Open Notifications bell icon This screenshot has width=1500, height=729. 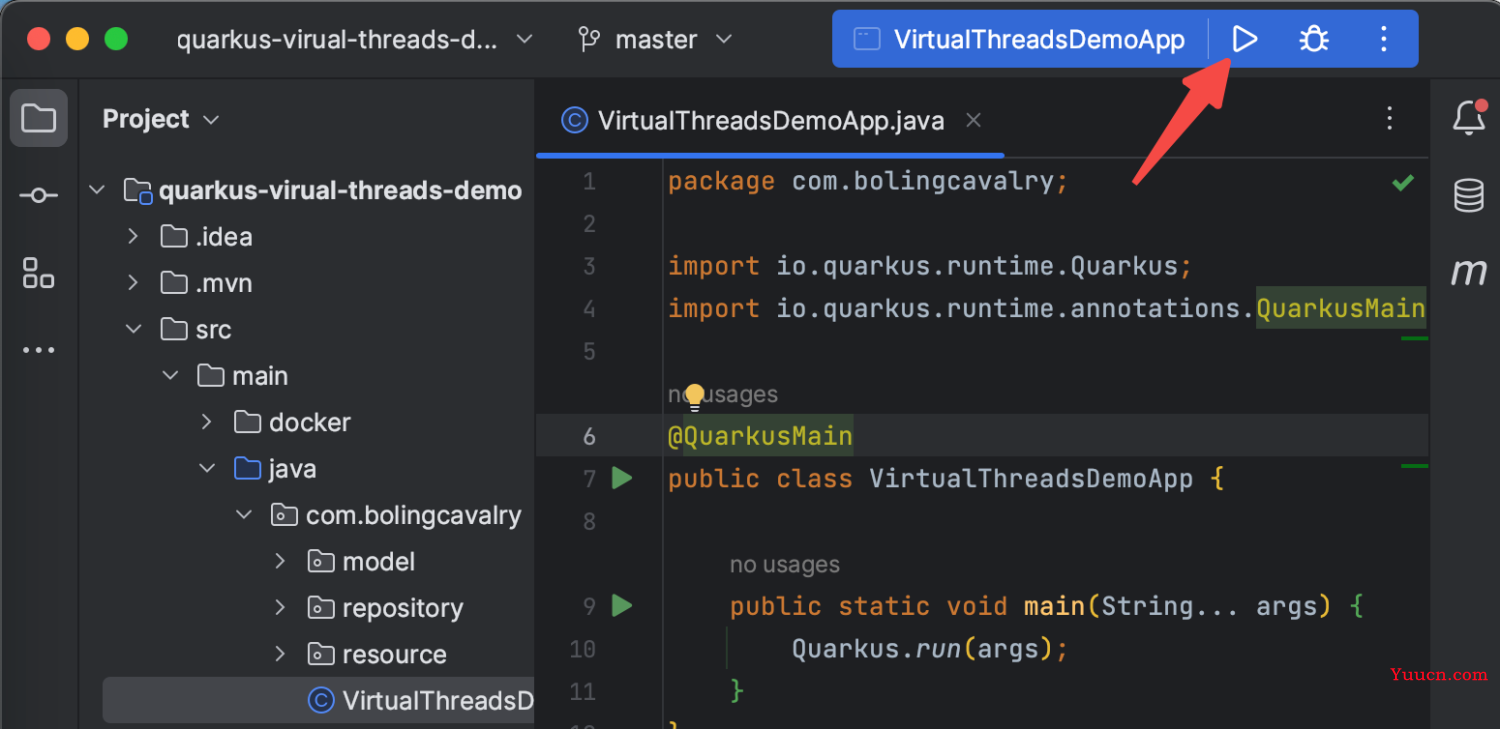pos(1469,118)
